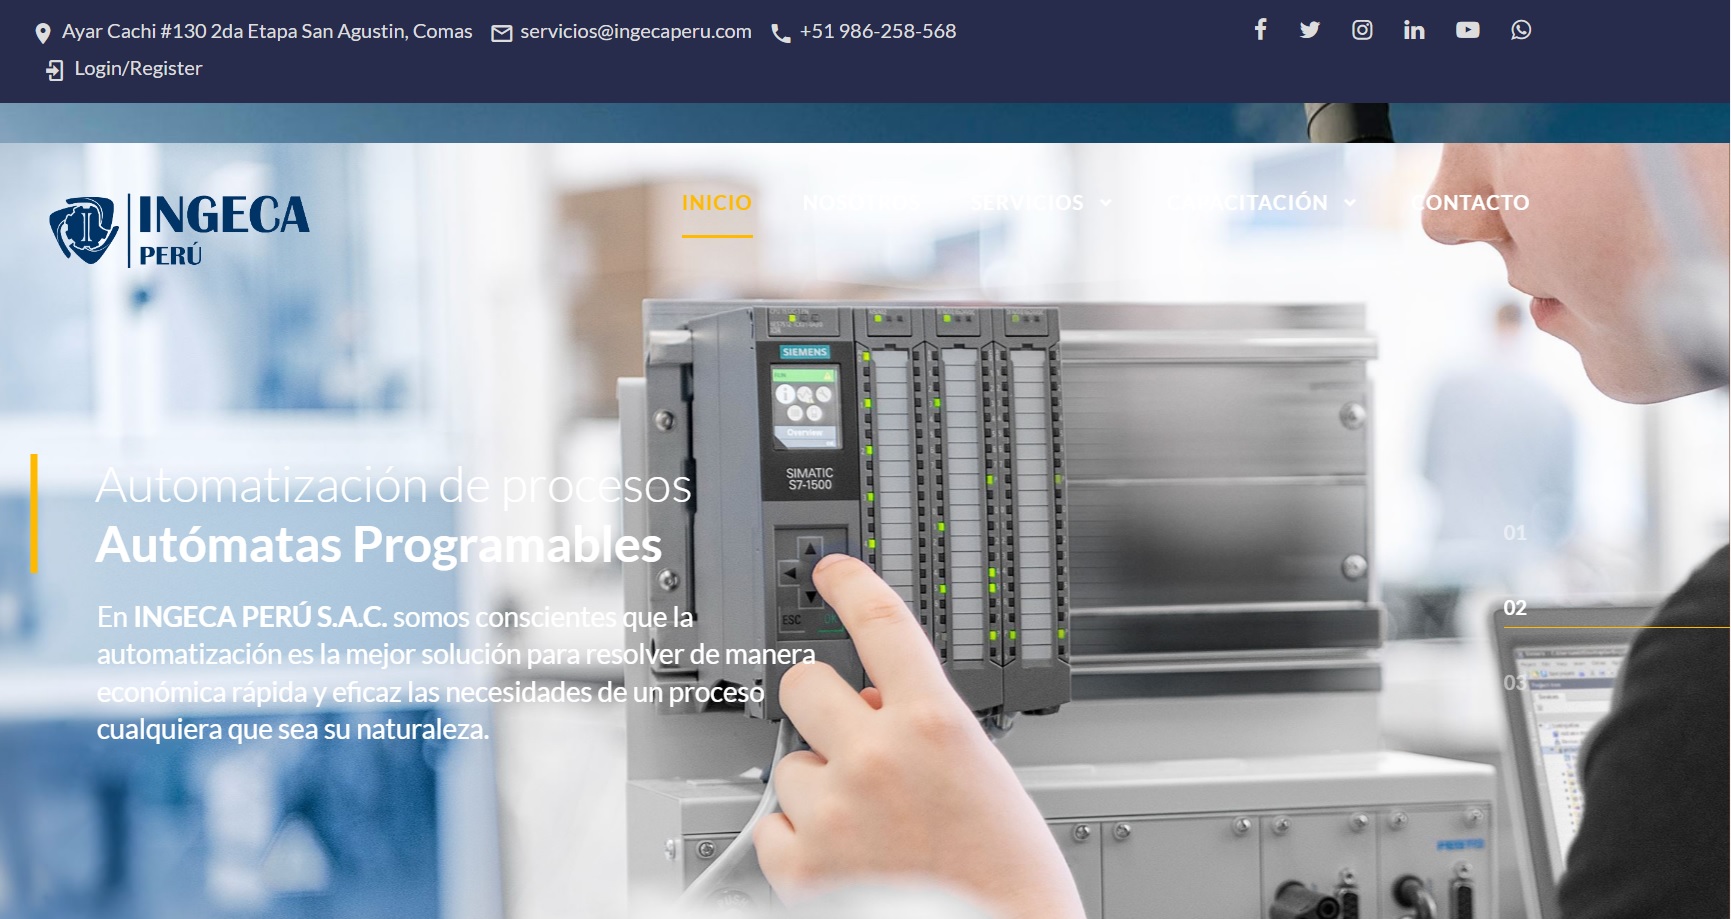Open the Instagram profile icon

click(x=1362, y=30)
